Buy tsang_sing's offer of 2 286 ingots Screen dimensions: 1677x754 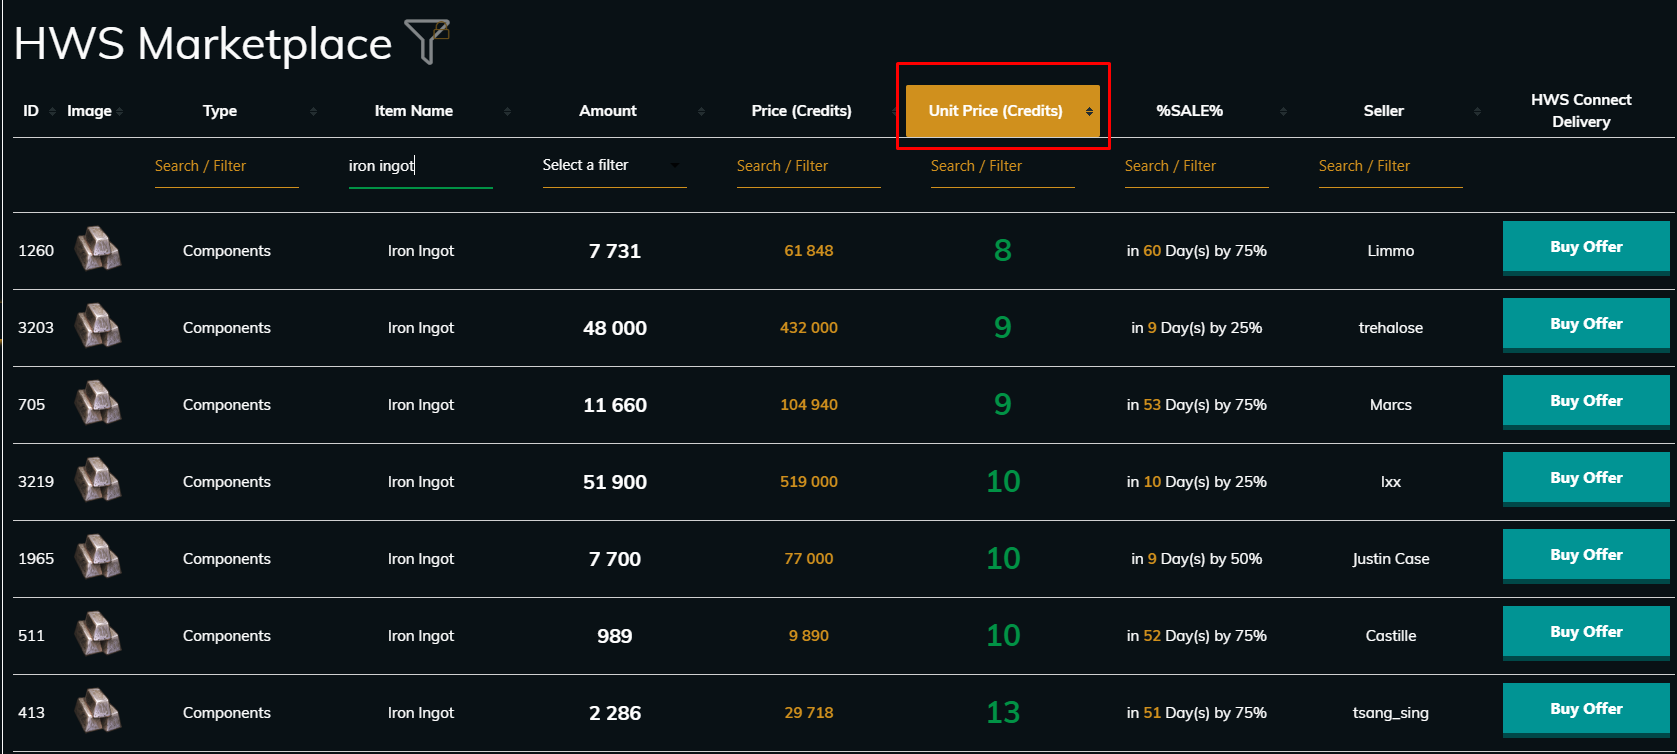click(1585, 709)
